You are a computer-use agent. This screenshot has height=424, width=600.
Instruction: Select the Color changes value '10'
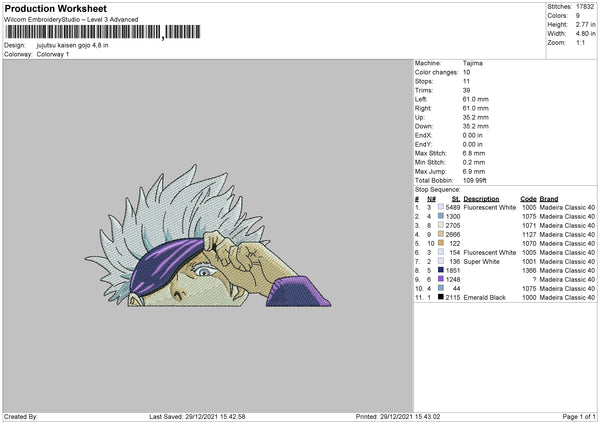pyautogui.click(x=466, y=72)
